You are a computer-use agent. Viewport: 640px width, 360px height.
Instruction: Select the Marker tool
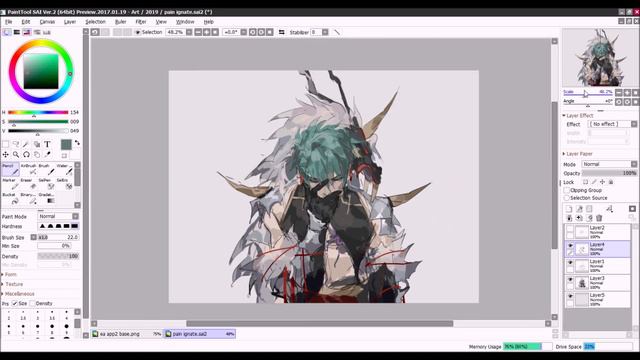click(x=10, y=184)
